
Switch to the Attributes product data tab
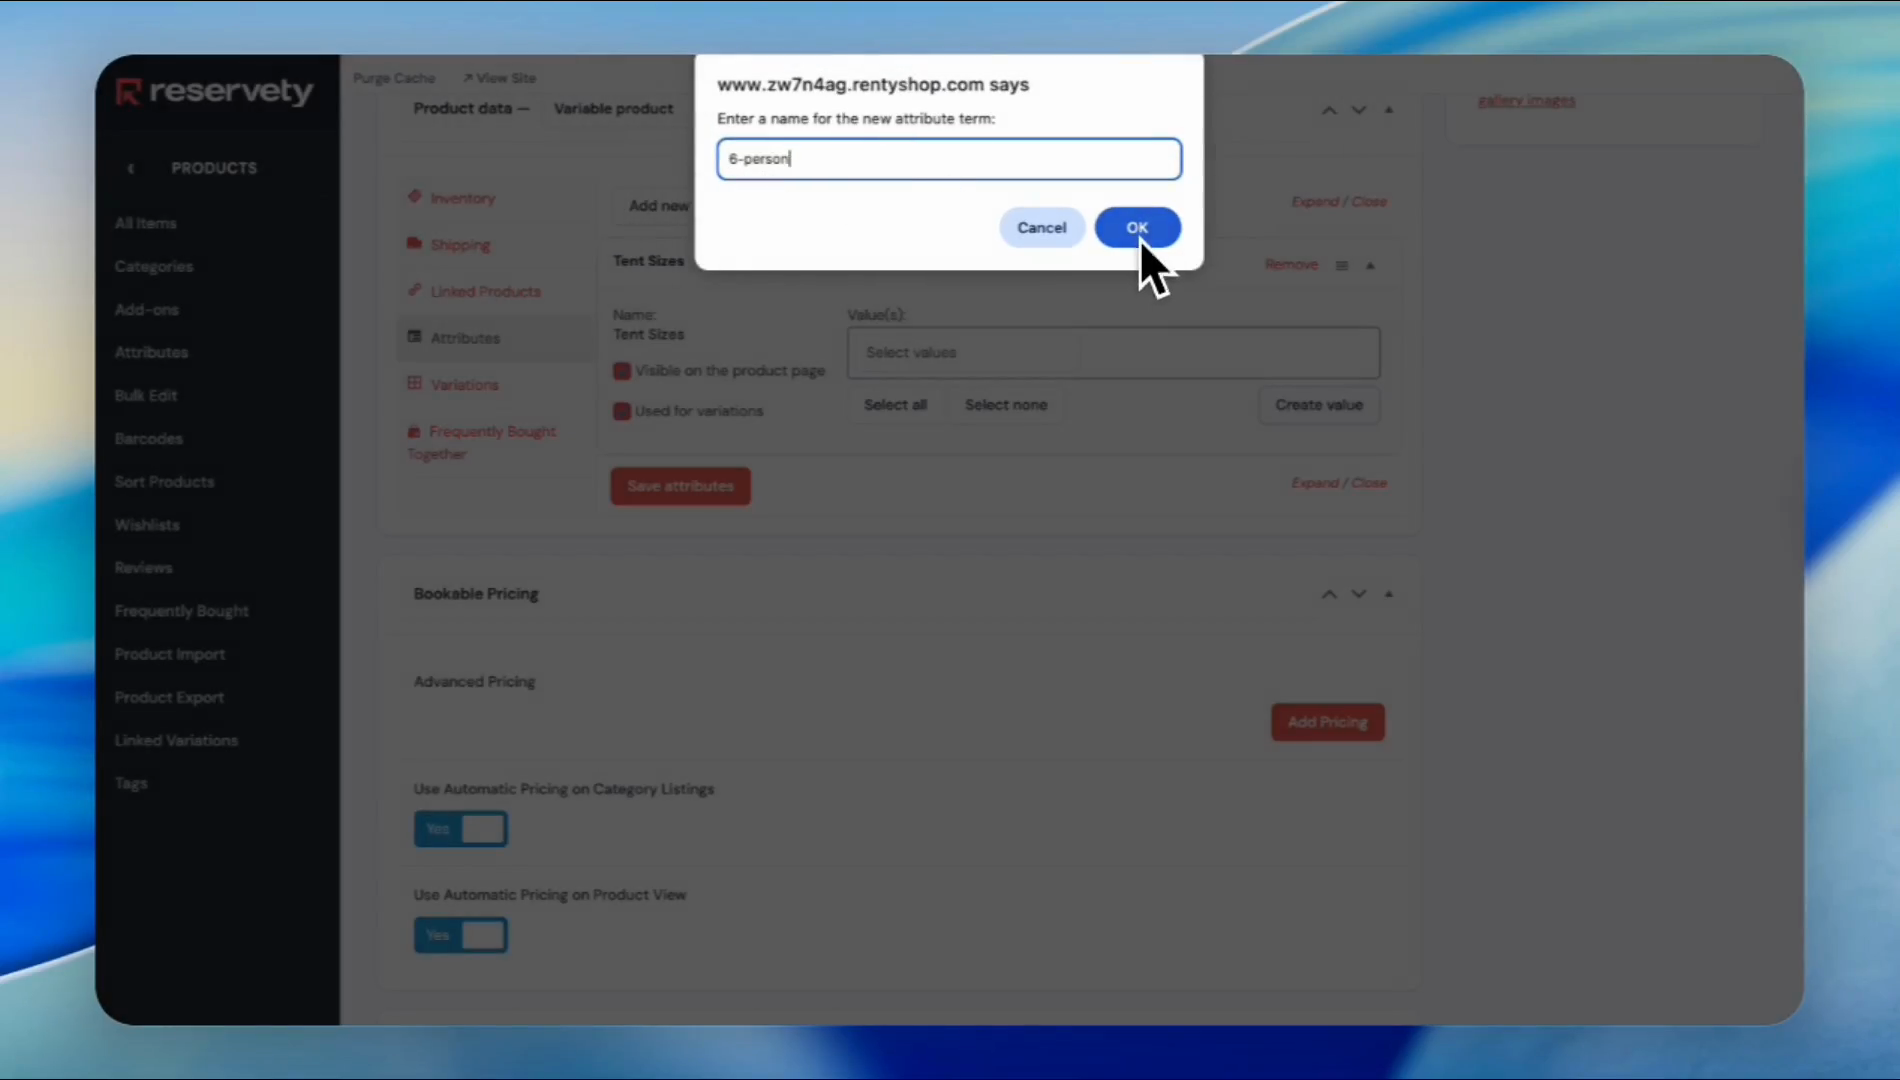coord(464,338)
